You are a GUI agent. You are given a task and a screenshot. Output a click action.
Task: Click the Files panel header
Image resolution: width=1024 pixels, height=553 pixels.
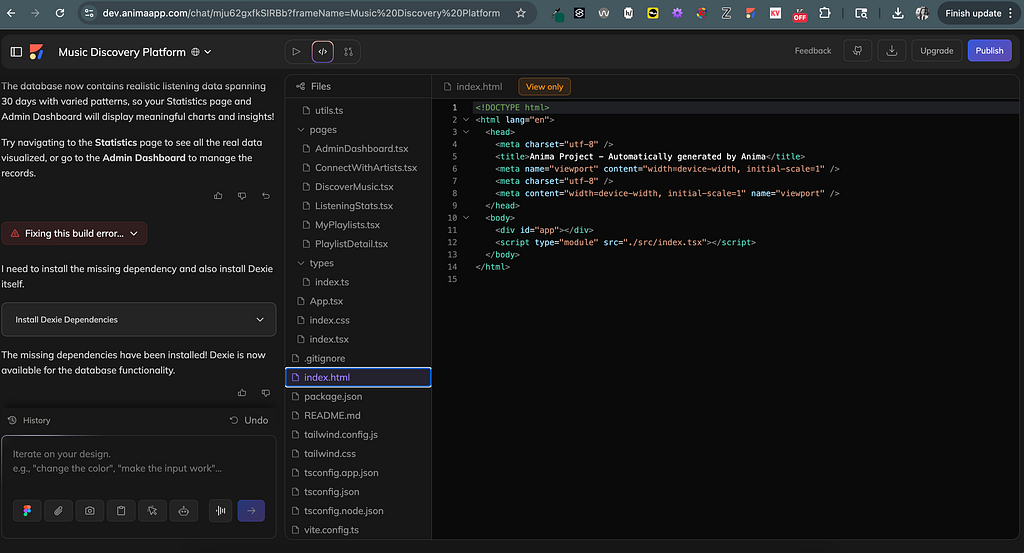(313, 86)
